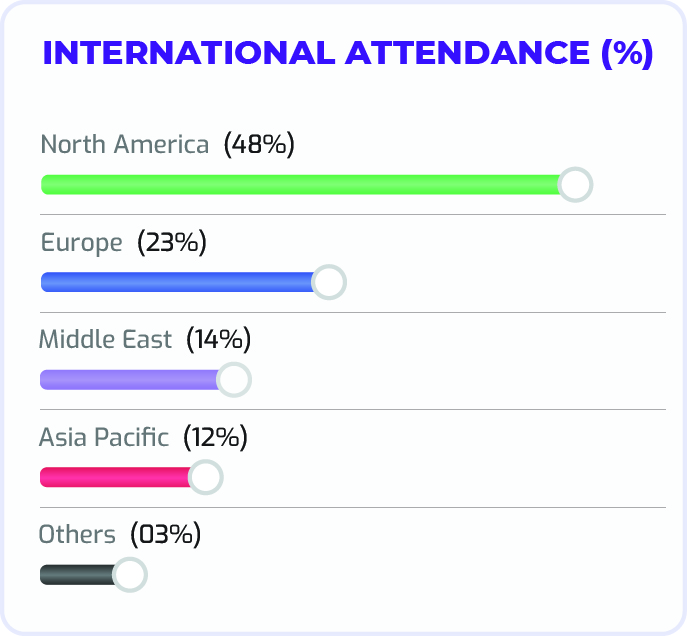This screenshot has height=636, width=687.
Task: Click the (14%) percentage value
Action: click(x=219, y=340)
